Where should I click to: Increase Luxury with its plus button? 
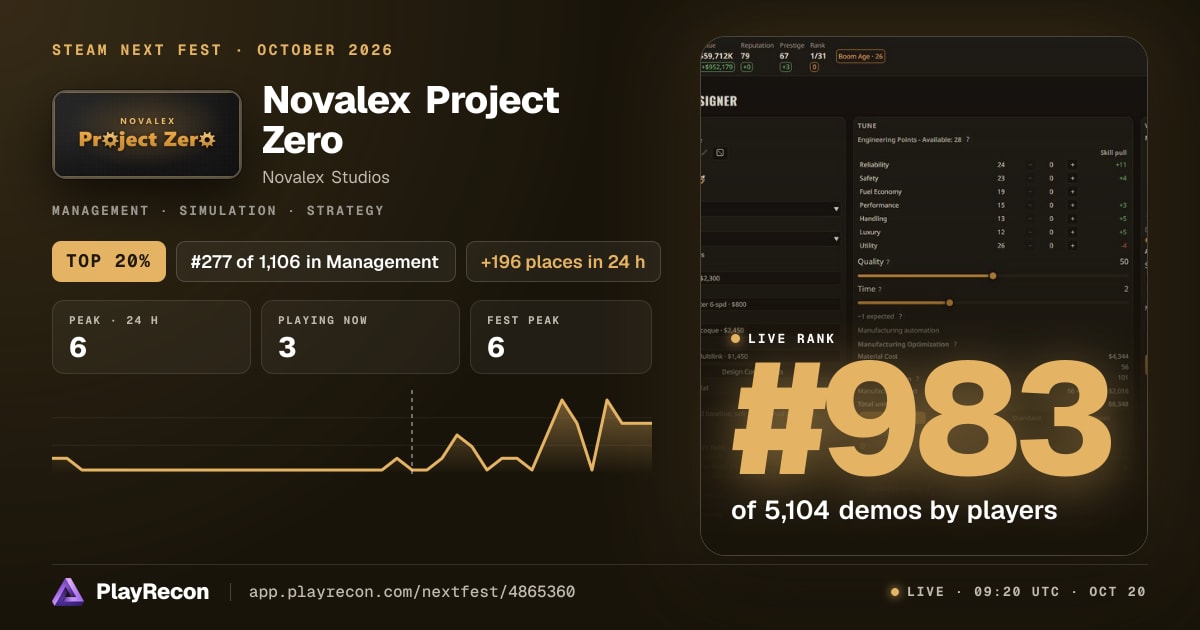[1072, 232]
